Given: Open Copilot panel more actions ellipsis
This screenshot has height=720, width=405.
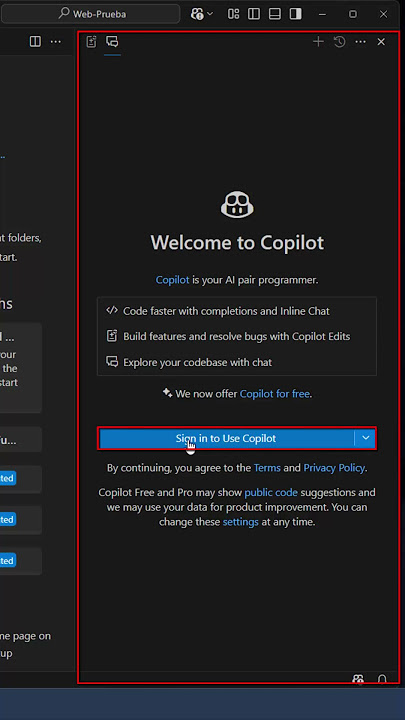Looking at the screenshot, I should [360, 42].
